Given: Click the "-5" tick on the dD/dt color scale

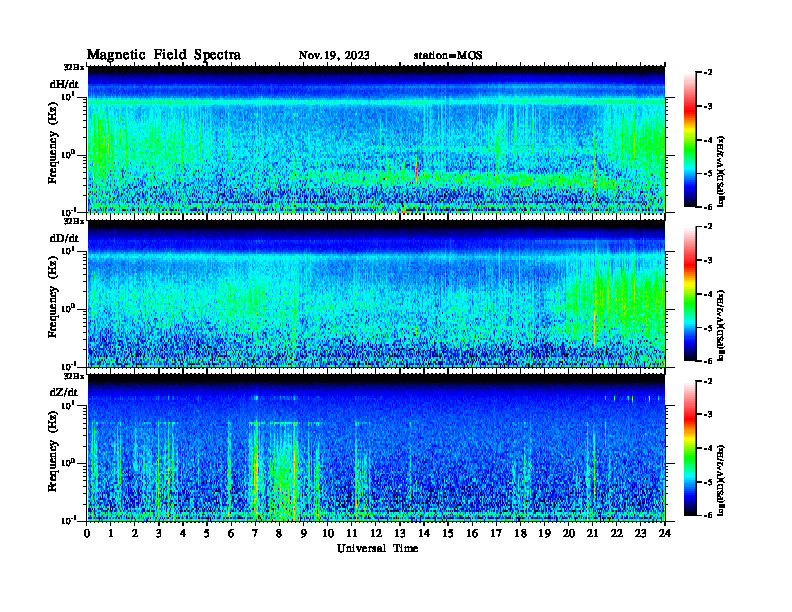Looking at the screenshot, I should click(x=708, y=328).
